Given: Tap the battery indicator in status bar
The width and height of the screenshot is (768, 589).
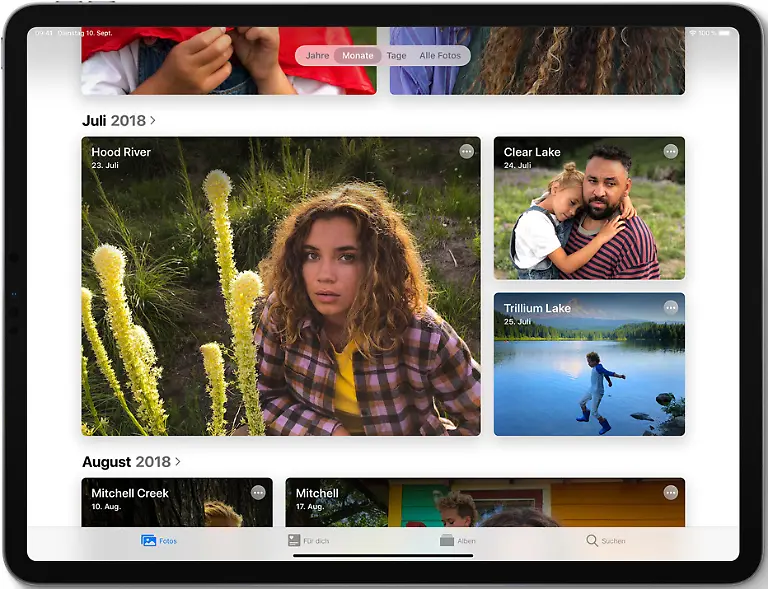Looking at the screenshot, I should [x=726, y=33].
